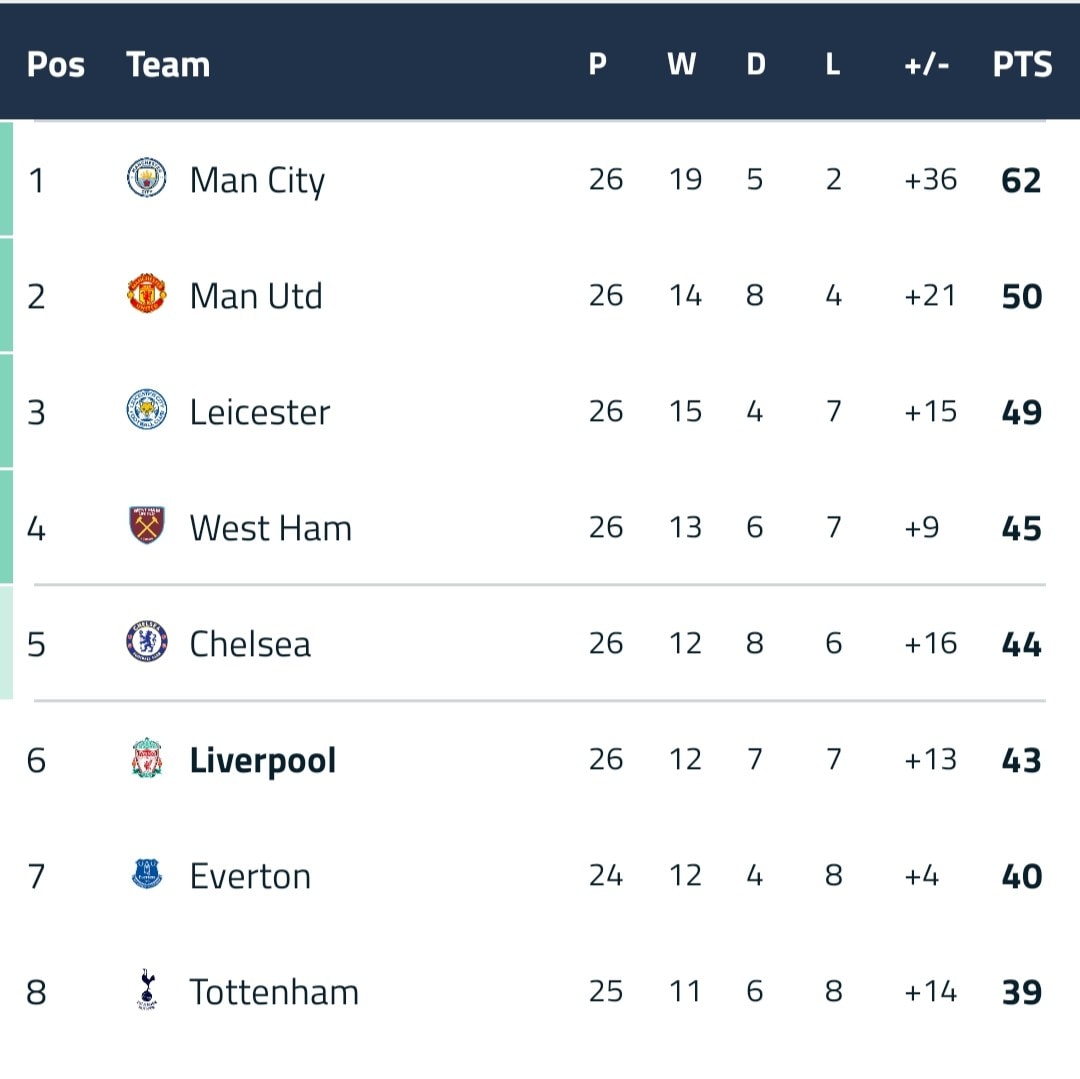This screenshot has height=1079, width=1080.
Task: Click the Tottenham cockerel crest
Action: pos(147,989)
